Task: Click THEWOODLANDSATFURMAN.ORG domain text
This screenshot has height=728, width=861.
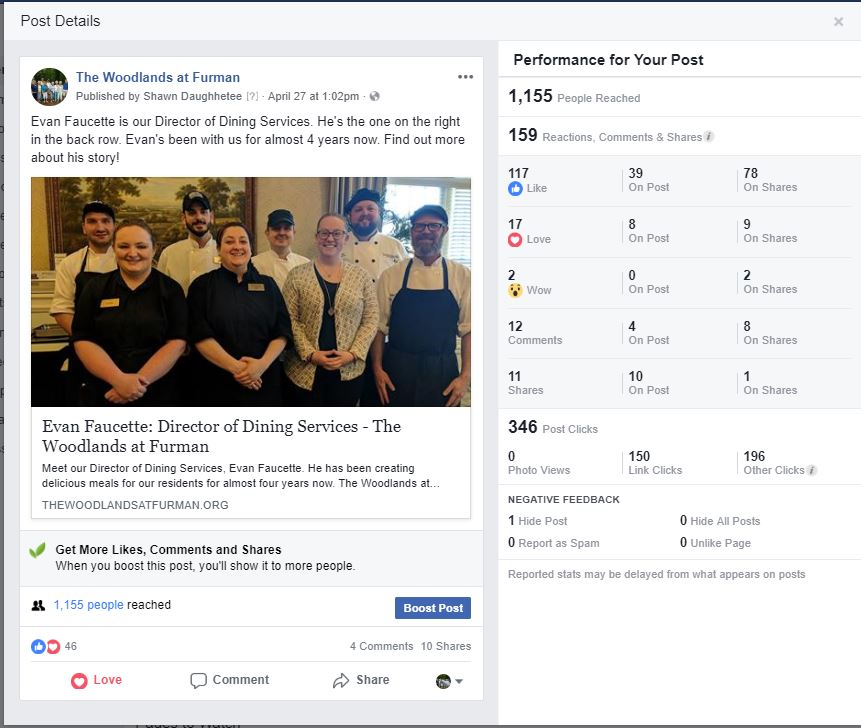Action: (135, 505)
